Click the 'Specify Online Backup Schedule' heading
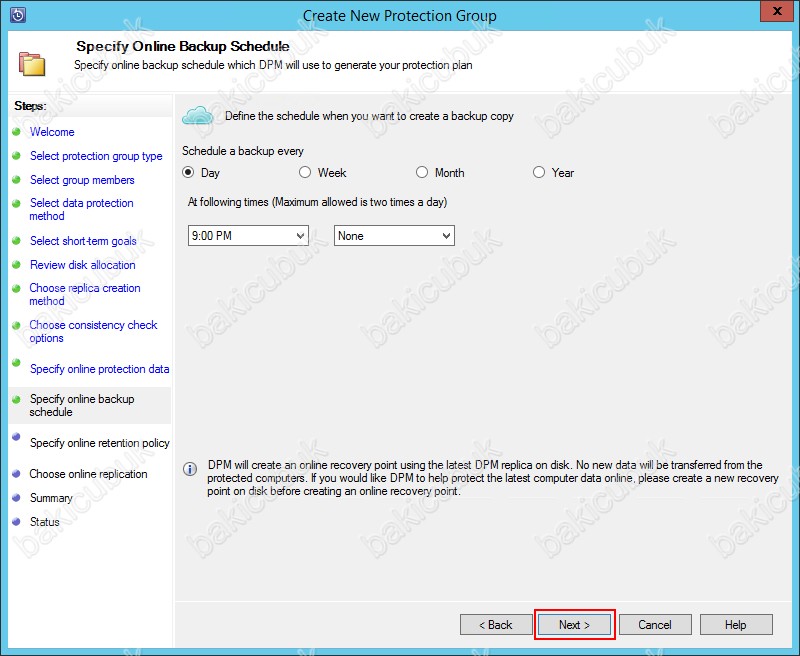This screenshot has width=800, height=656. pos(183,46)
